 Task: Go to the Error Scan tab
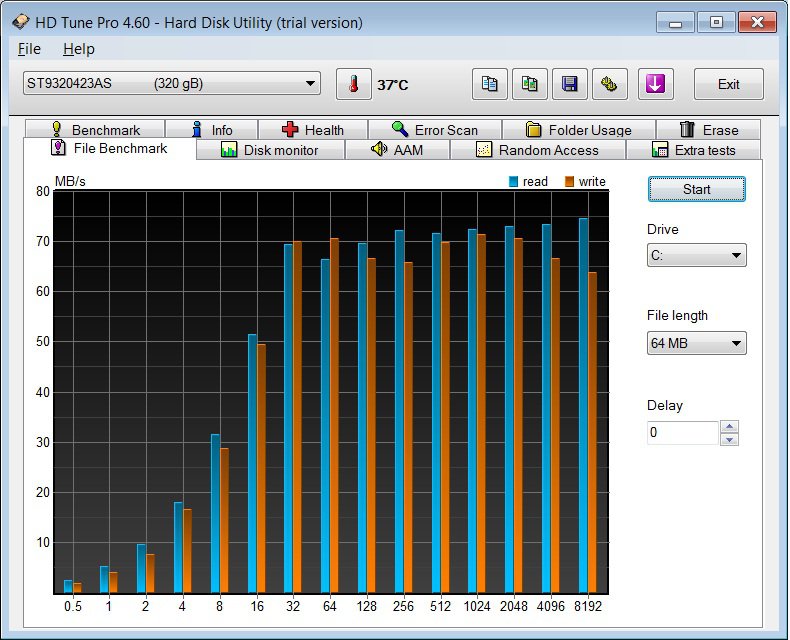[435, 130]
